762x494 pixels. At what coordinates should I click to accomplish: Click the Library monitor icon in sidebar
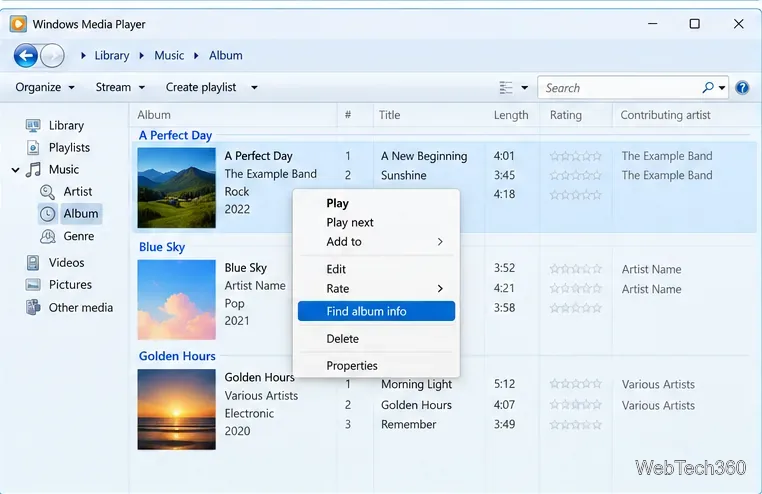click(x=33, y=126)
